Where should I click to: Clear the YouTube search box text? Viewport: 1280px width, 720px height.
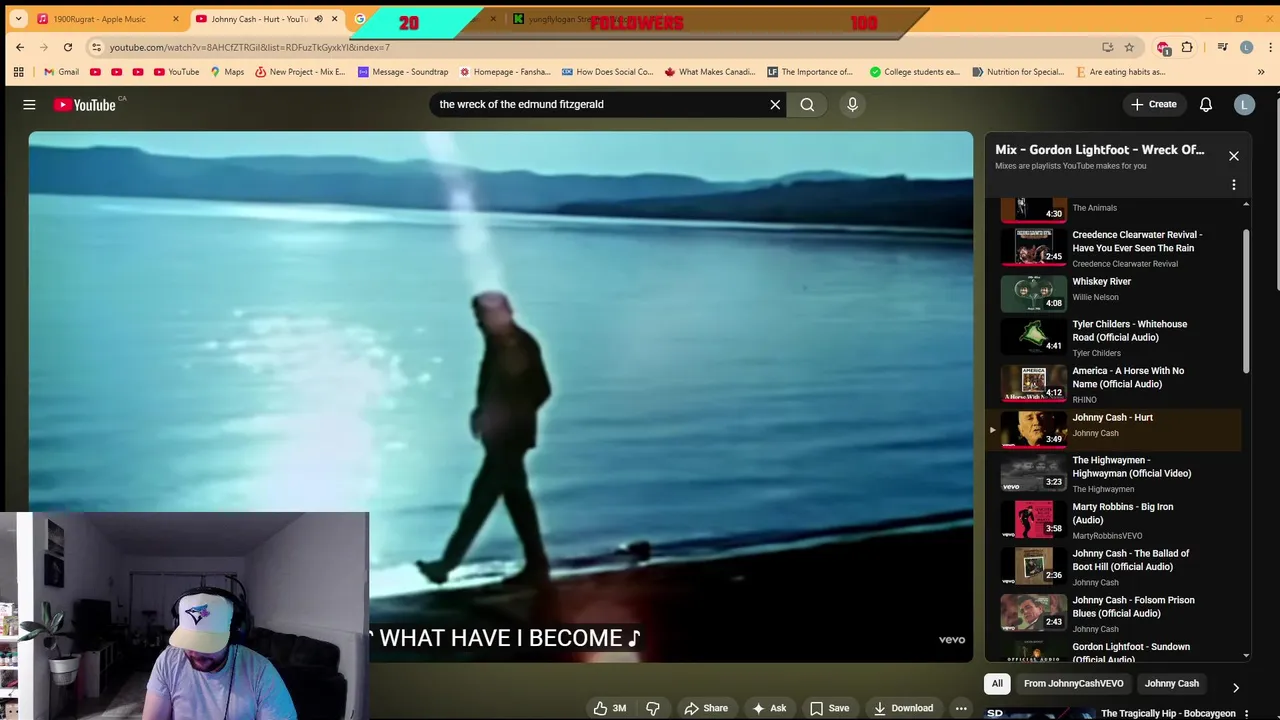pyautogui.click(x=775, y=104)
